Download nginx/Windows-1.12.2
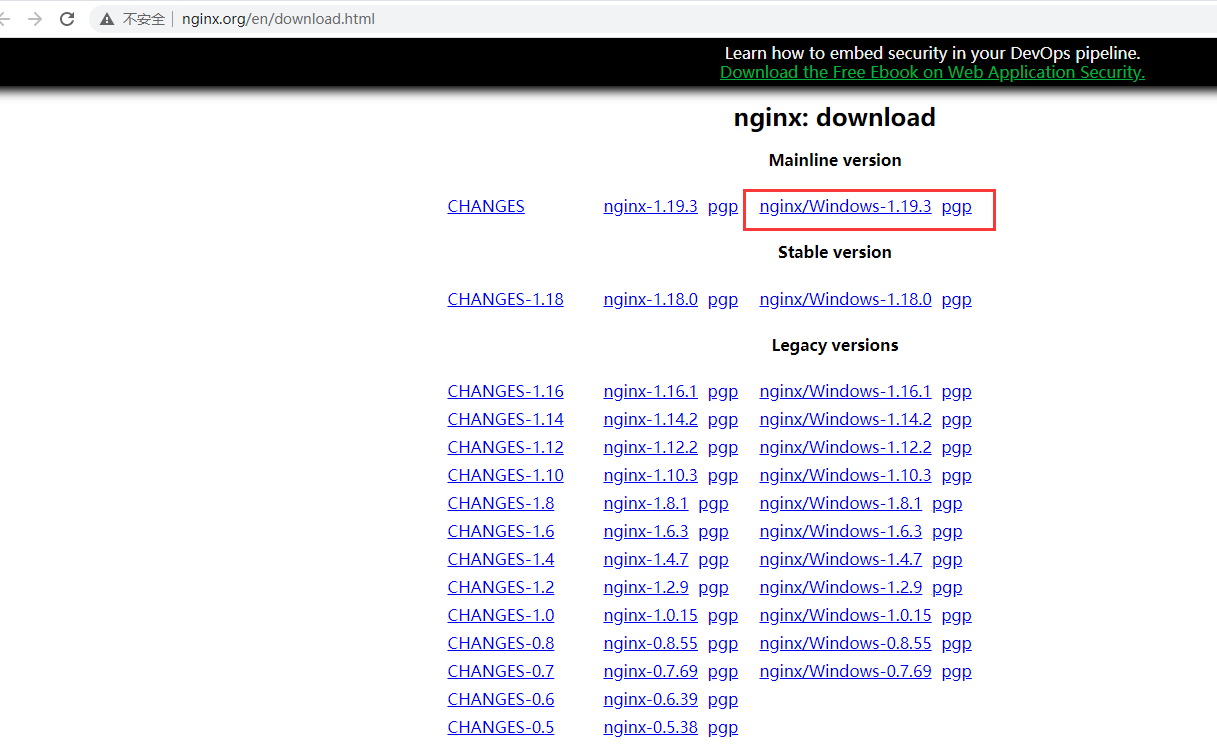1217x750 pixels. point(845,447)
